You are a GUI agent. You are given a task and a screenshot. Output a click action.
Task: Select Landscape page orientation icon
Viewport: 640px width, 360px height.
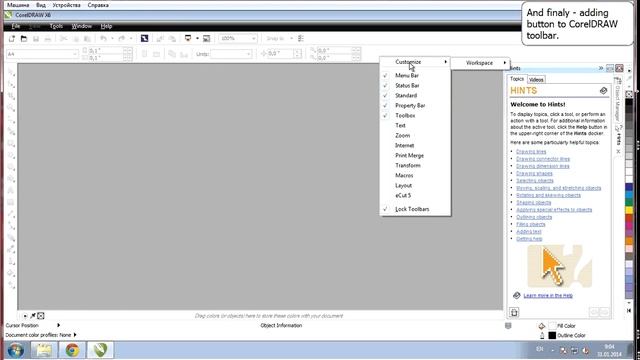click(156, 54)
